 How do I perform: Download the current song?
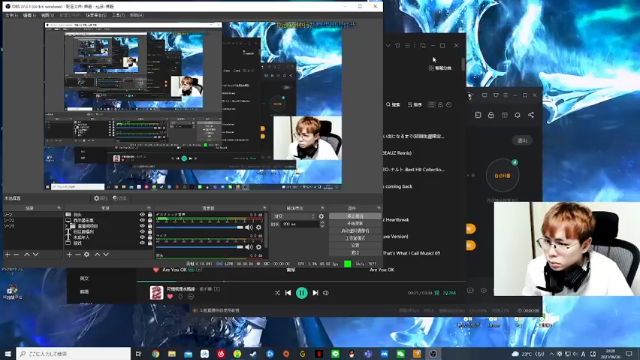pyautogui.click(x=180, y=297)
